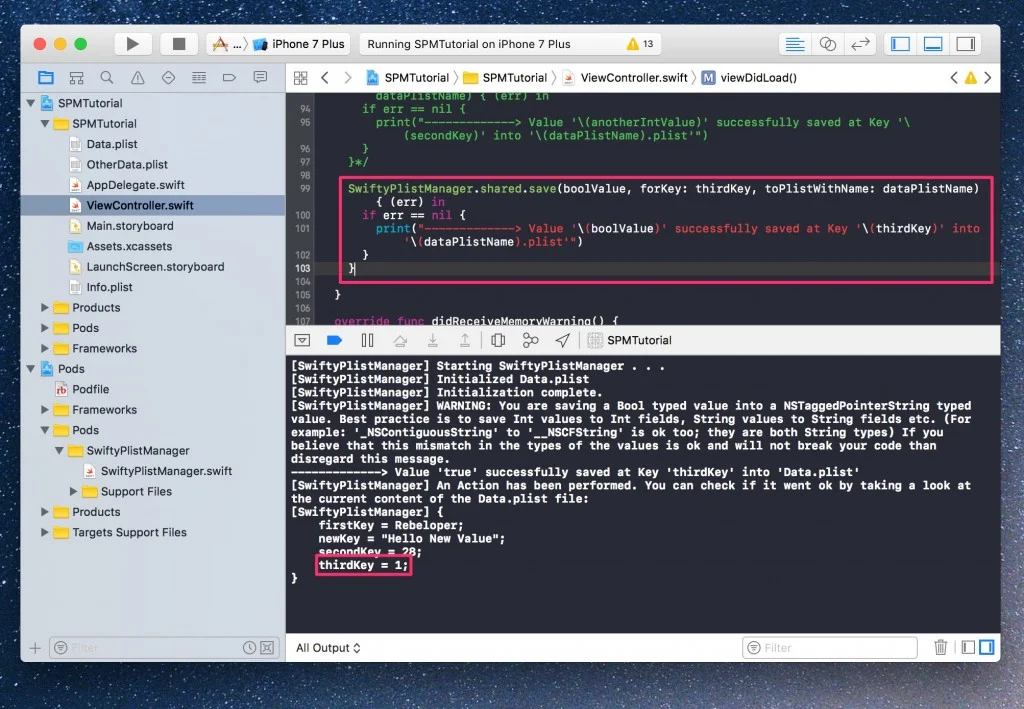The width and height of the screenshot is (1024, 709).
Task: Click the Stop button in toolbar
Action: [179, 44]
